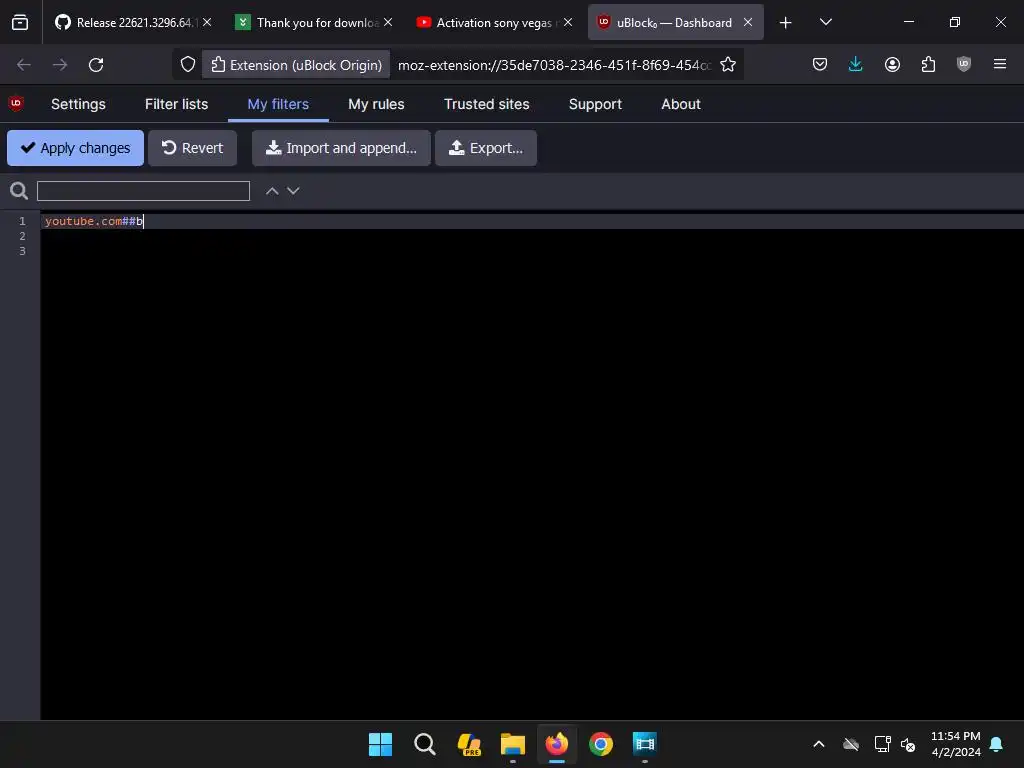The height and width of the screenshot is (768, 1024).
Task: Open the Firefox account menu
Action: (x=892, y=65)
